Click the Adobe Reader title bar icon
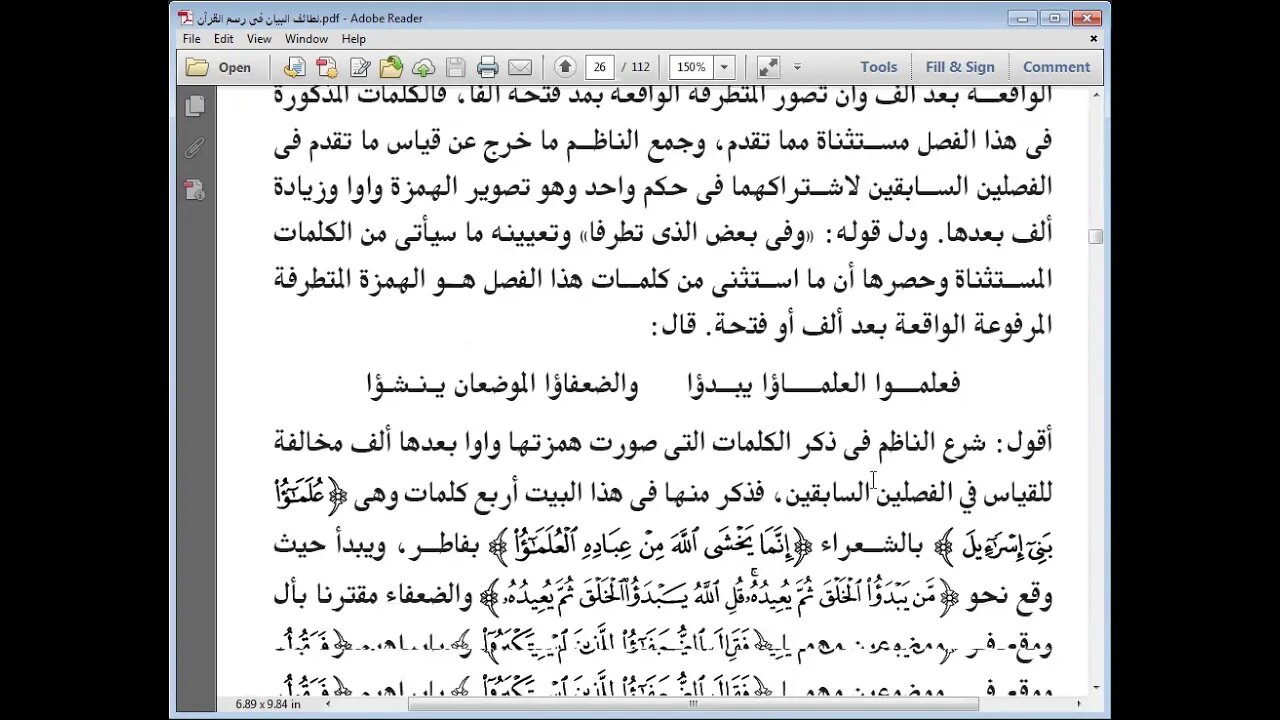This screenshot has width=1280, height=720. pos(185,18)
